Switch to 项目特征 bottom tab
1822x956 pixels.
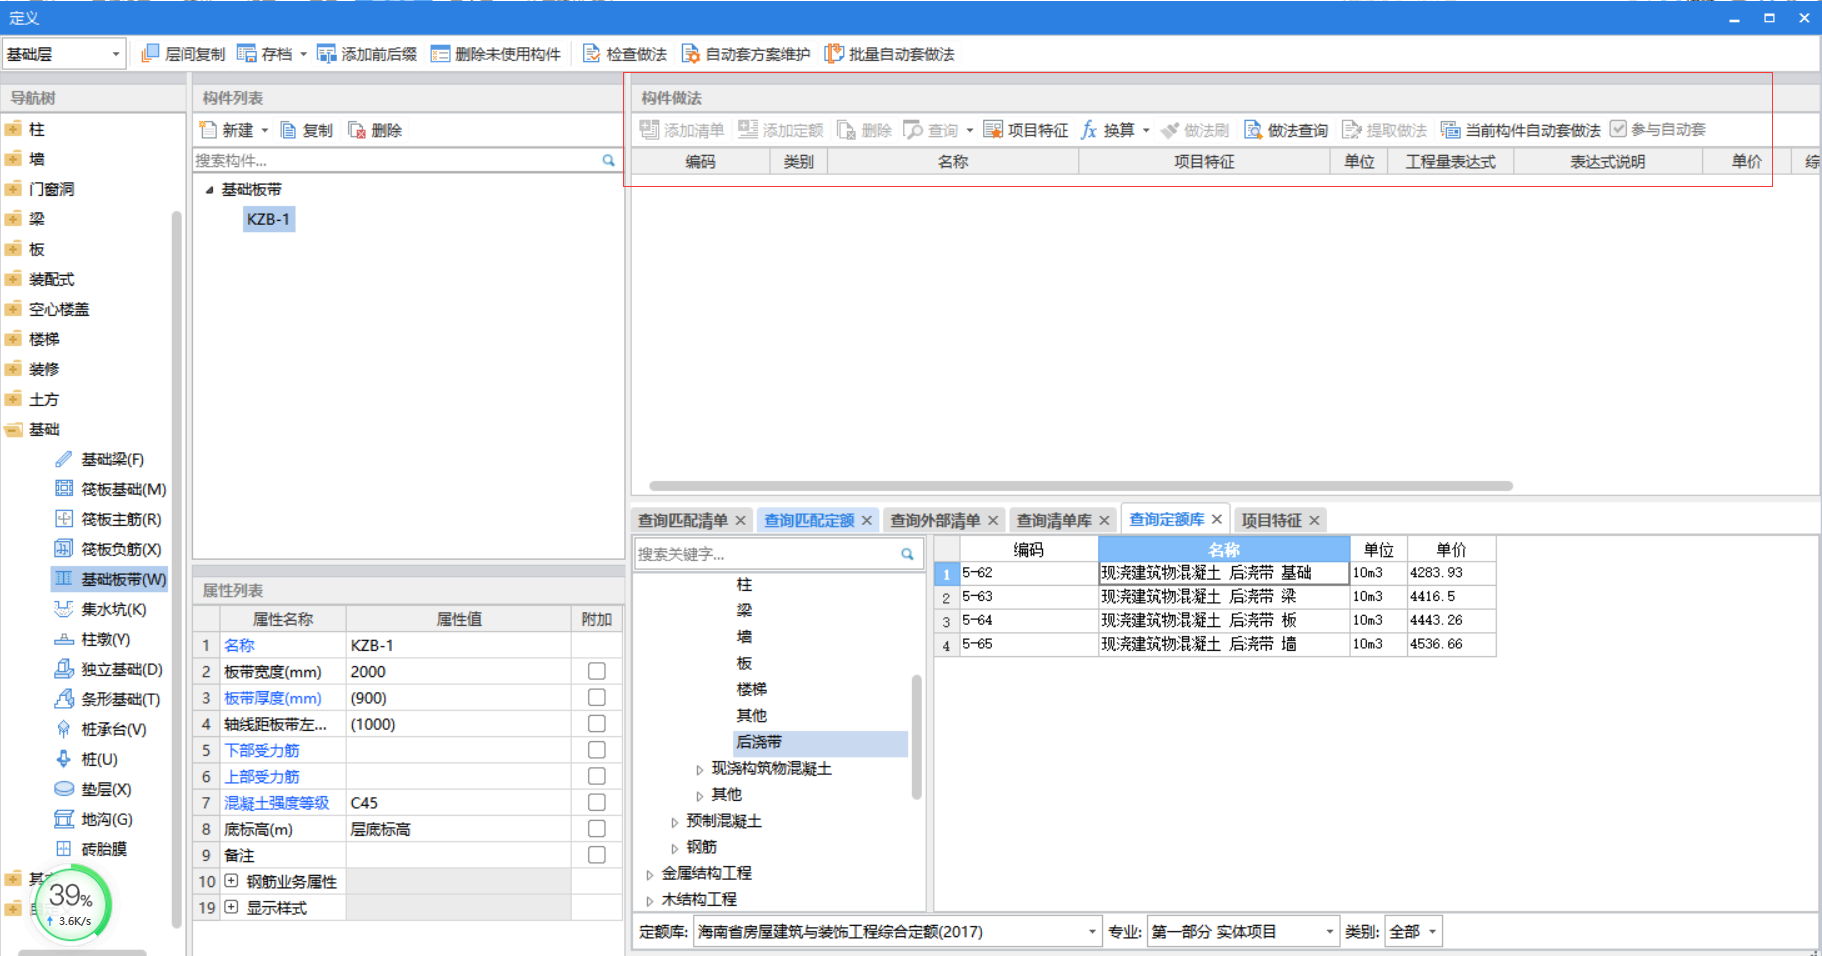click(x=1271, y=520)
